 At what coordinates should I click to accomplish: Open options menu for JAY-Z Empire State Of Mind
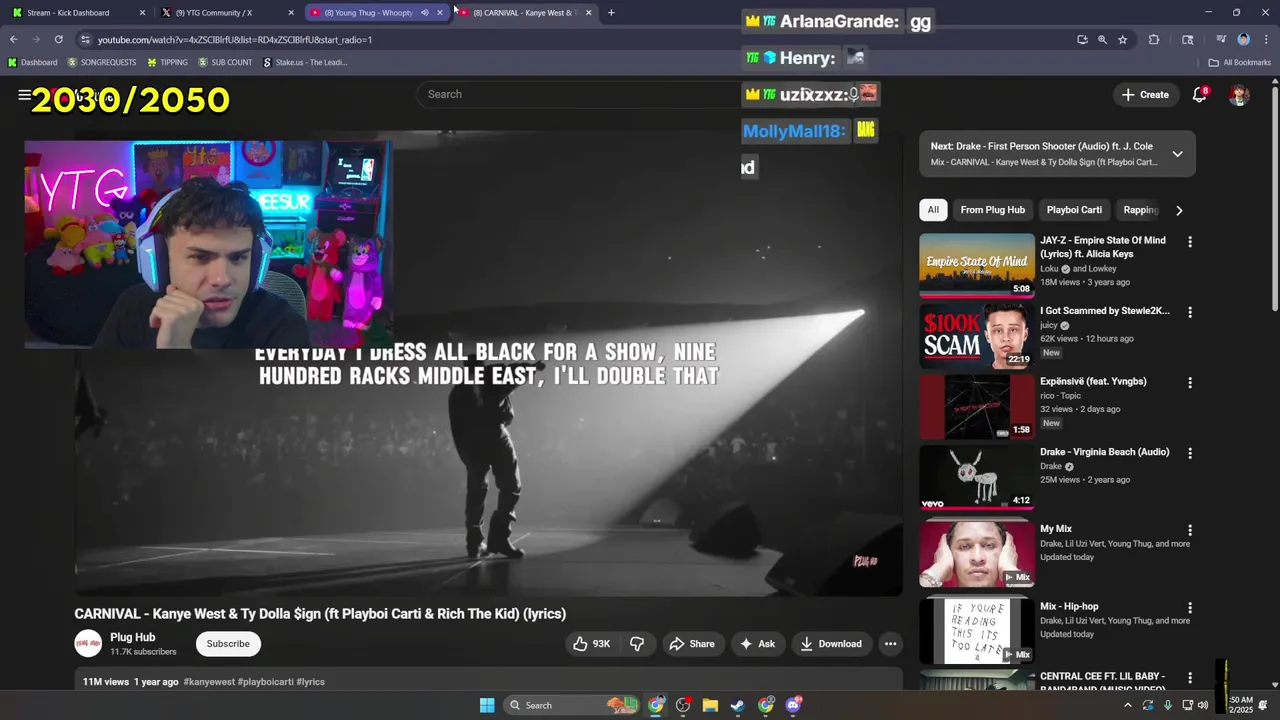pos(1190,242)
